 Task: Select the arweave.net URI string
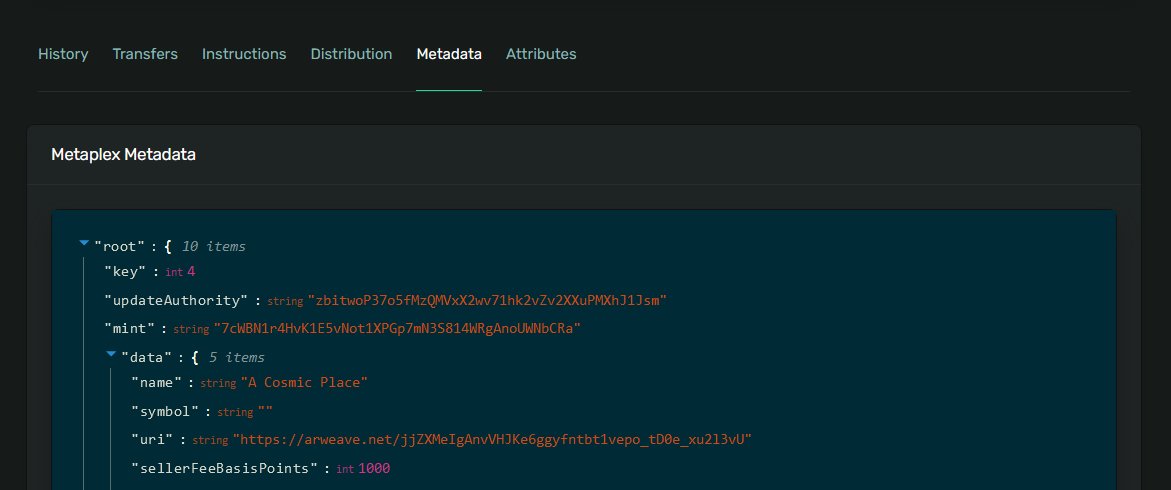[492, 440]
